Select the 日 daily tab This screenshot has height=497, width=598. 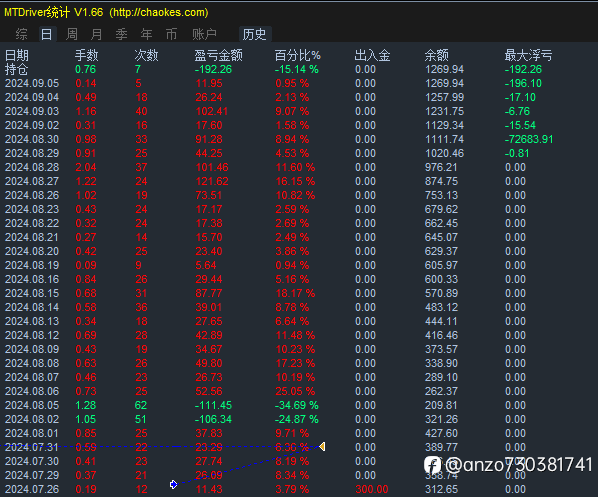tap(47, 34)
